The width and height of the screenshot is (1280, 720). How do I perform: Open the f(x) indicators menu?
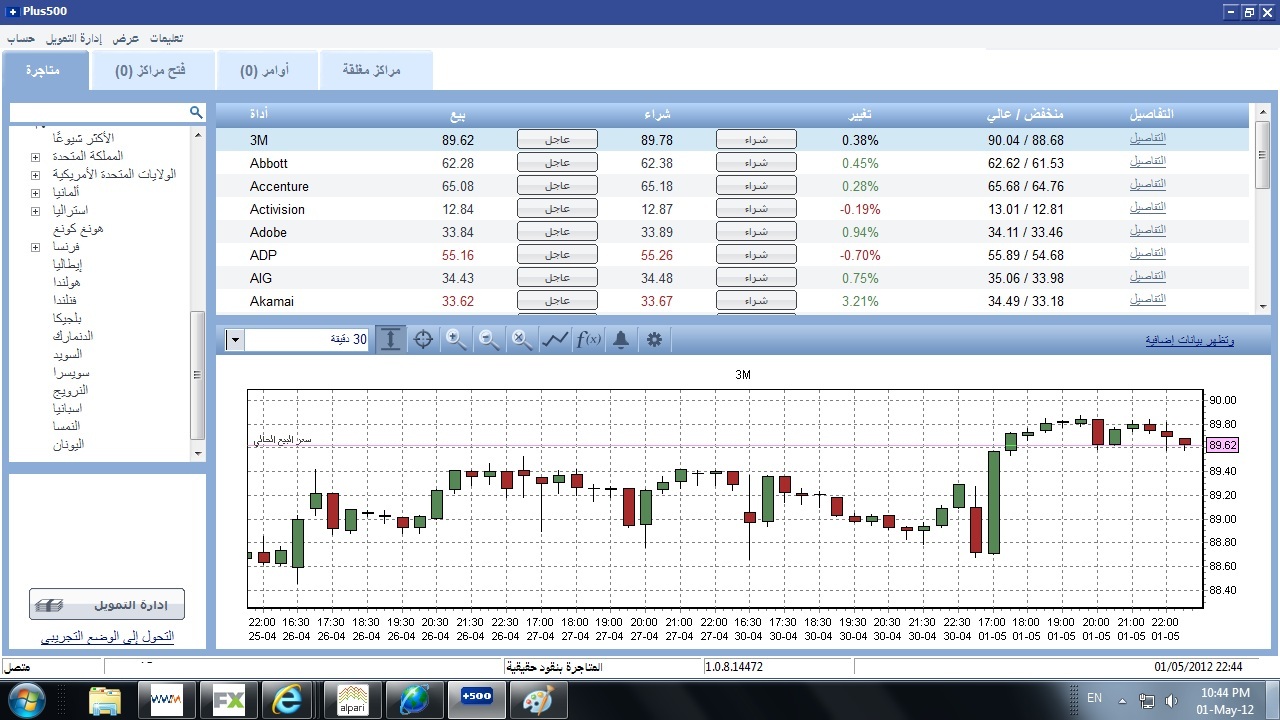click(x=588, y=340)
